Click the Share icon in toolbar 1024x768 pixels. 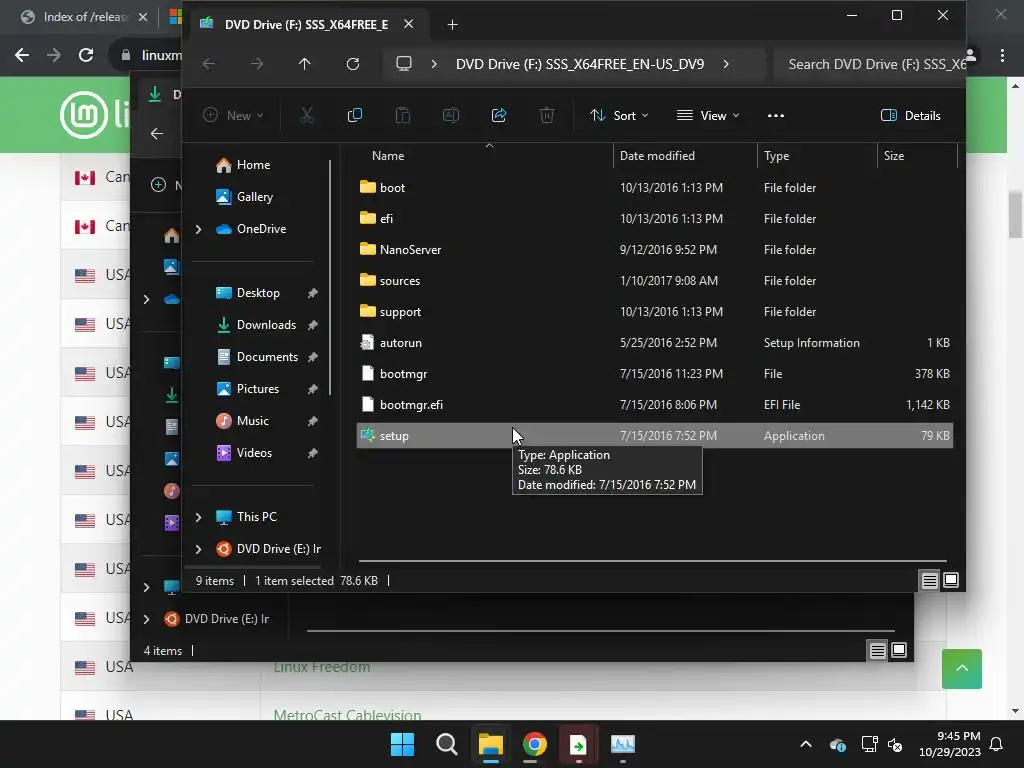(x=499, y=116)
